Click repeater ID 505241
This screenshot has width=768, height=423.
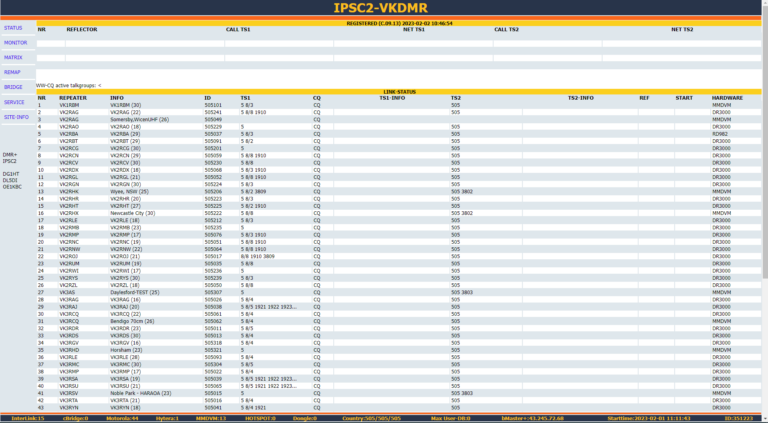tap(212, 112)
